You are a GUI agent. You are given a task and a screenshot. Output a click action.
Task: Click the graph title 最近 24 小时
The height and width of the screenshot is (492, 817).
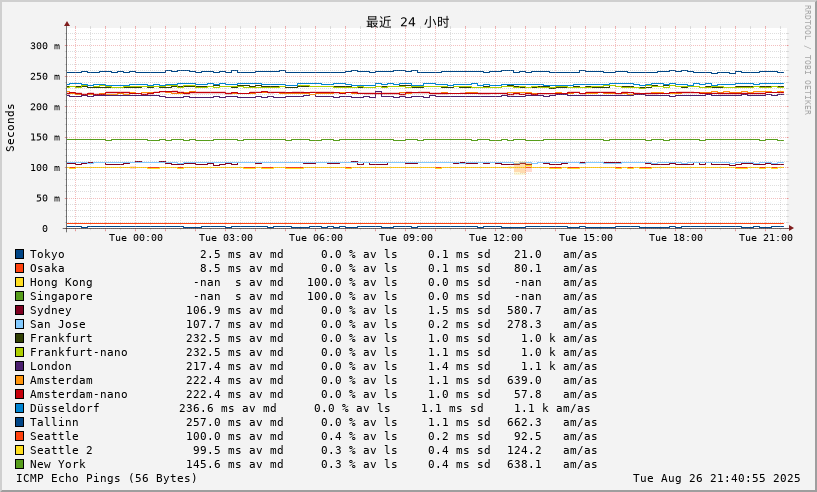[408, 22]
